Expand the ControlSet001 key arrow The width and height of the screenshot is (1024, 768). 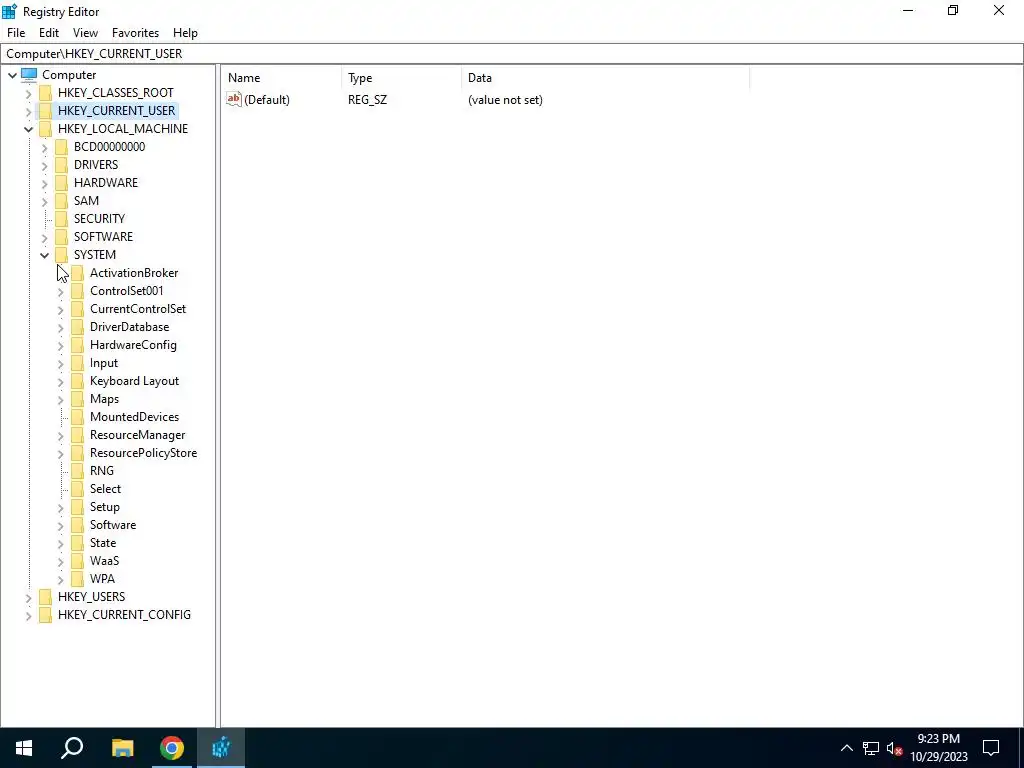coord(61,291)
